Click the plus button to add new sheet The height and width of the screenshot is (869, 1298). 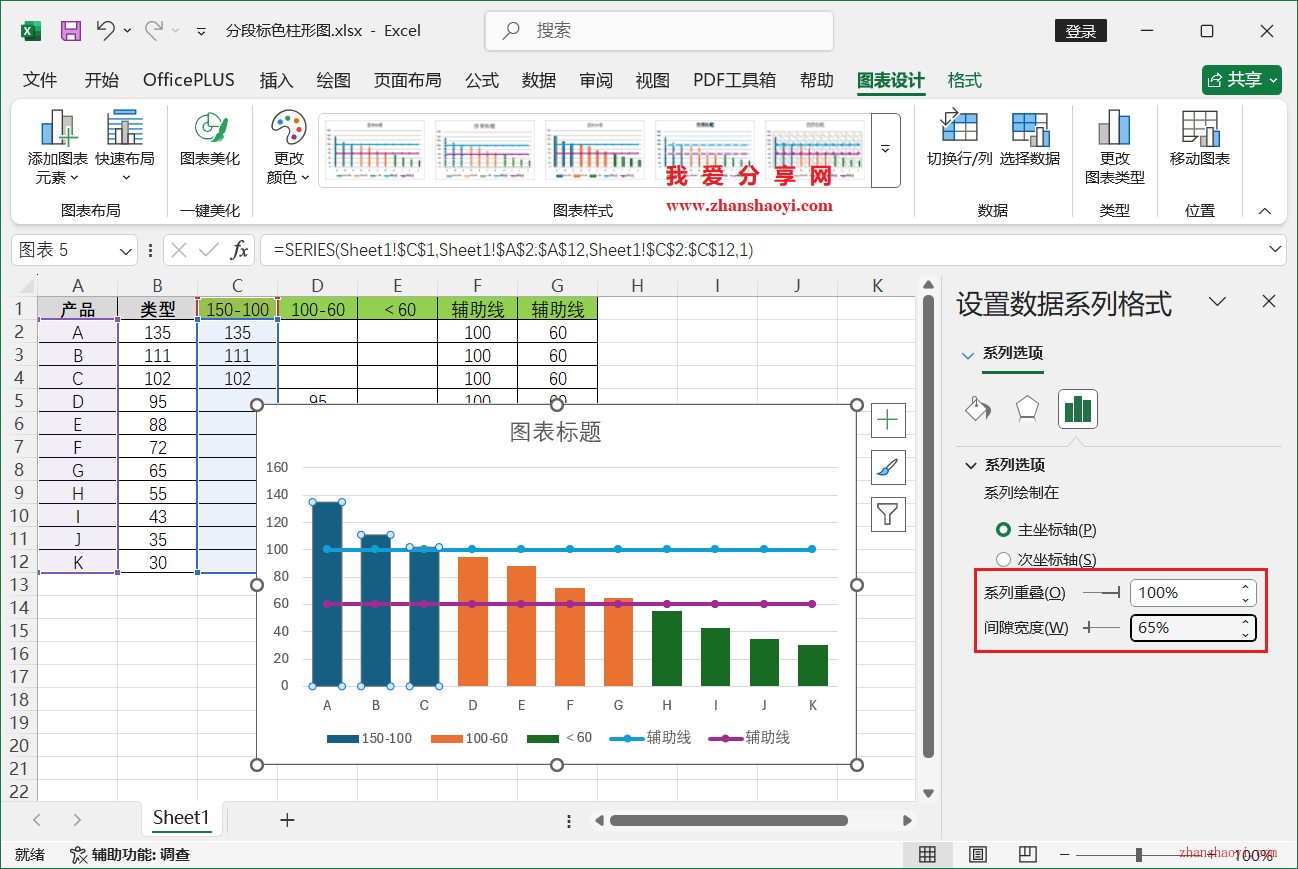click(287, 819)
